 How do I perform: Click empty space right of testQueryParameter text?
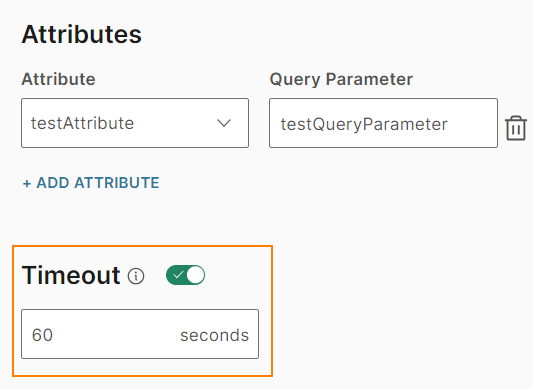(x=472, y=124)
